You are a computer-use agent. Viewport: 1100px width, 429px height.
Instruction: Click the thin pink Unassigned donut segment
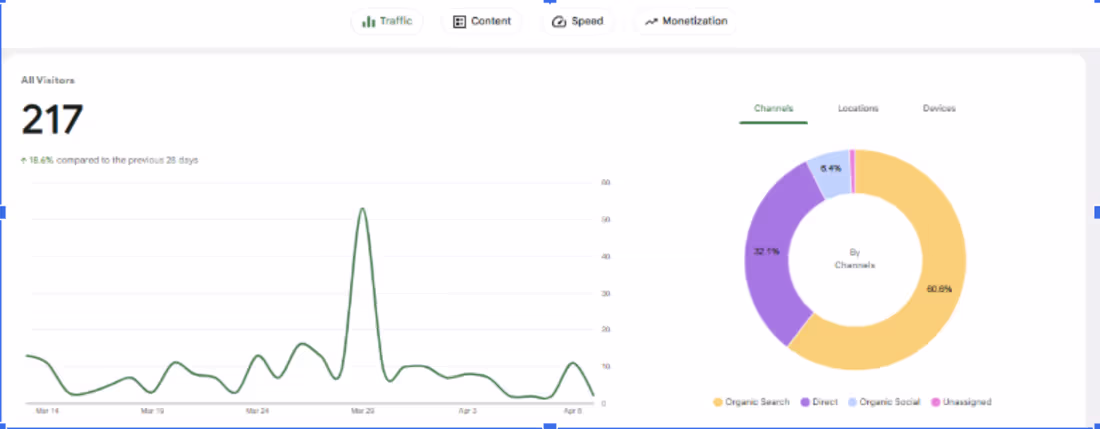[x=852, y=170]
